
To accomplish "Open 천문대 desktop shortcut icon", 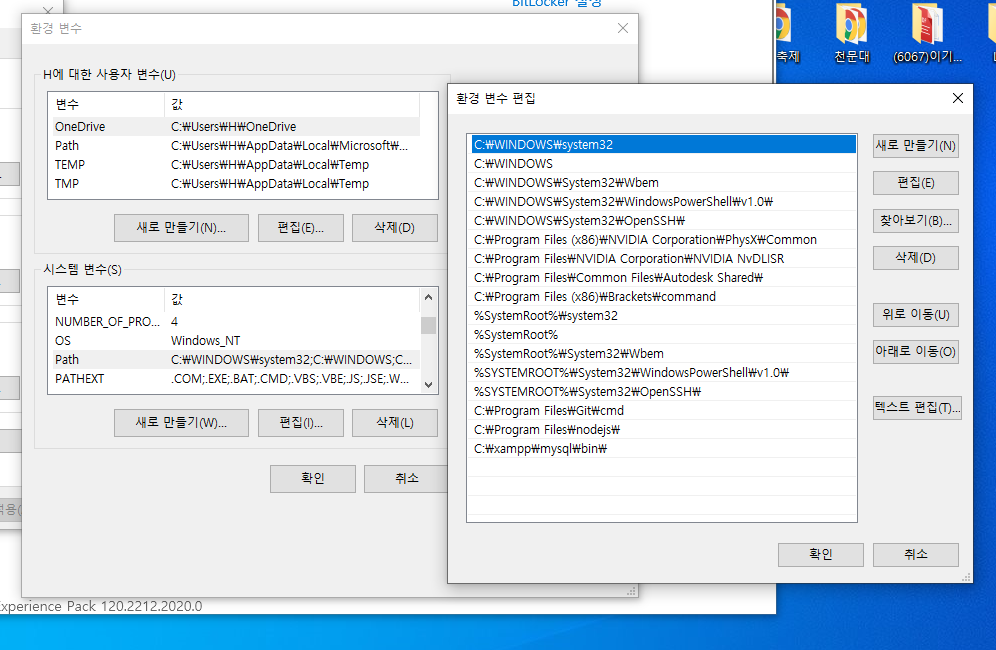I will (x=851, y=33).
